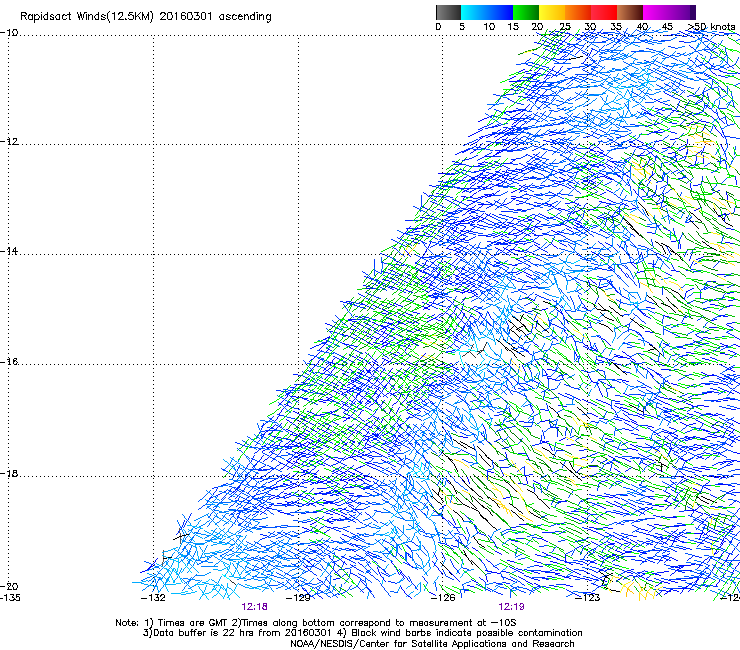Viewport: 740px width, 650px height.
Task: Click the '>50 knots' legend label
Action: coord(711,27)
